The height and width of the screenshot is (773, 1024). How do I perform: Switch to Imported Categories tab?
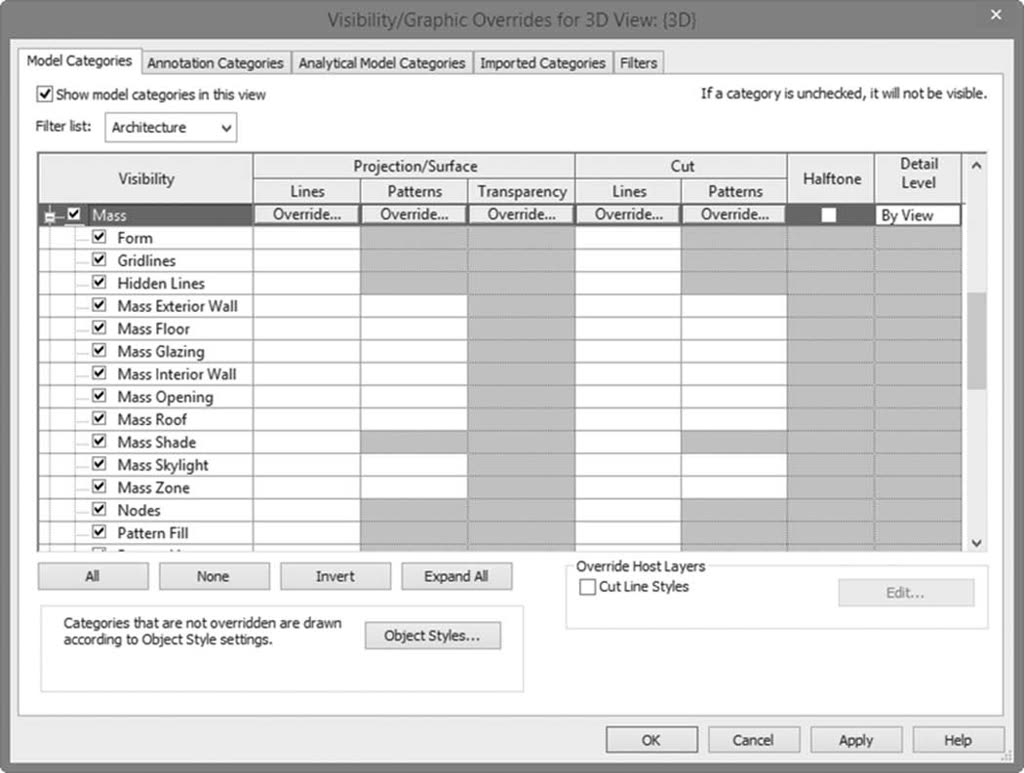543,63
